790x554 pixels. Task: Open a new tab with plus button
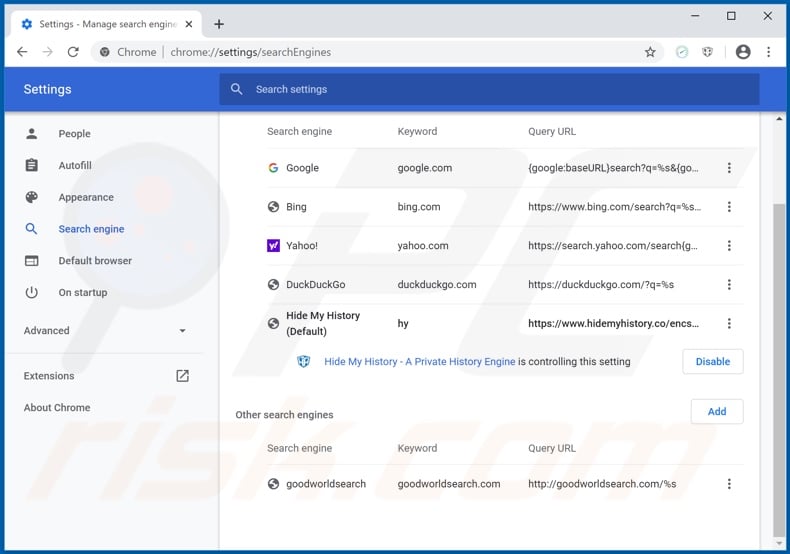[x=219, y=24]
